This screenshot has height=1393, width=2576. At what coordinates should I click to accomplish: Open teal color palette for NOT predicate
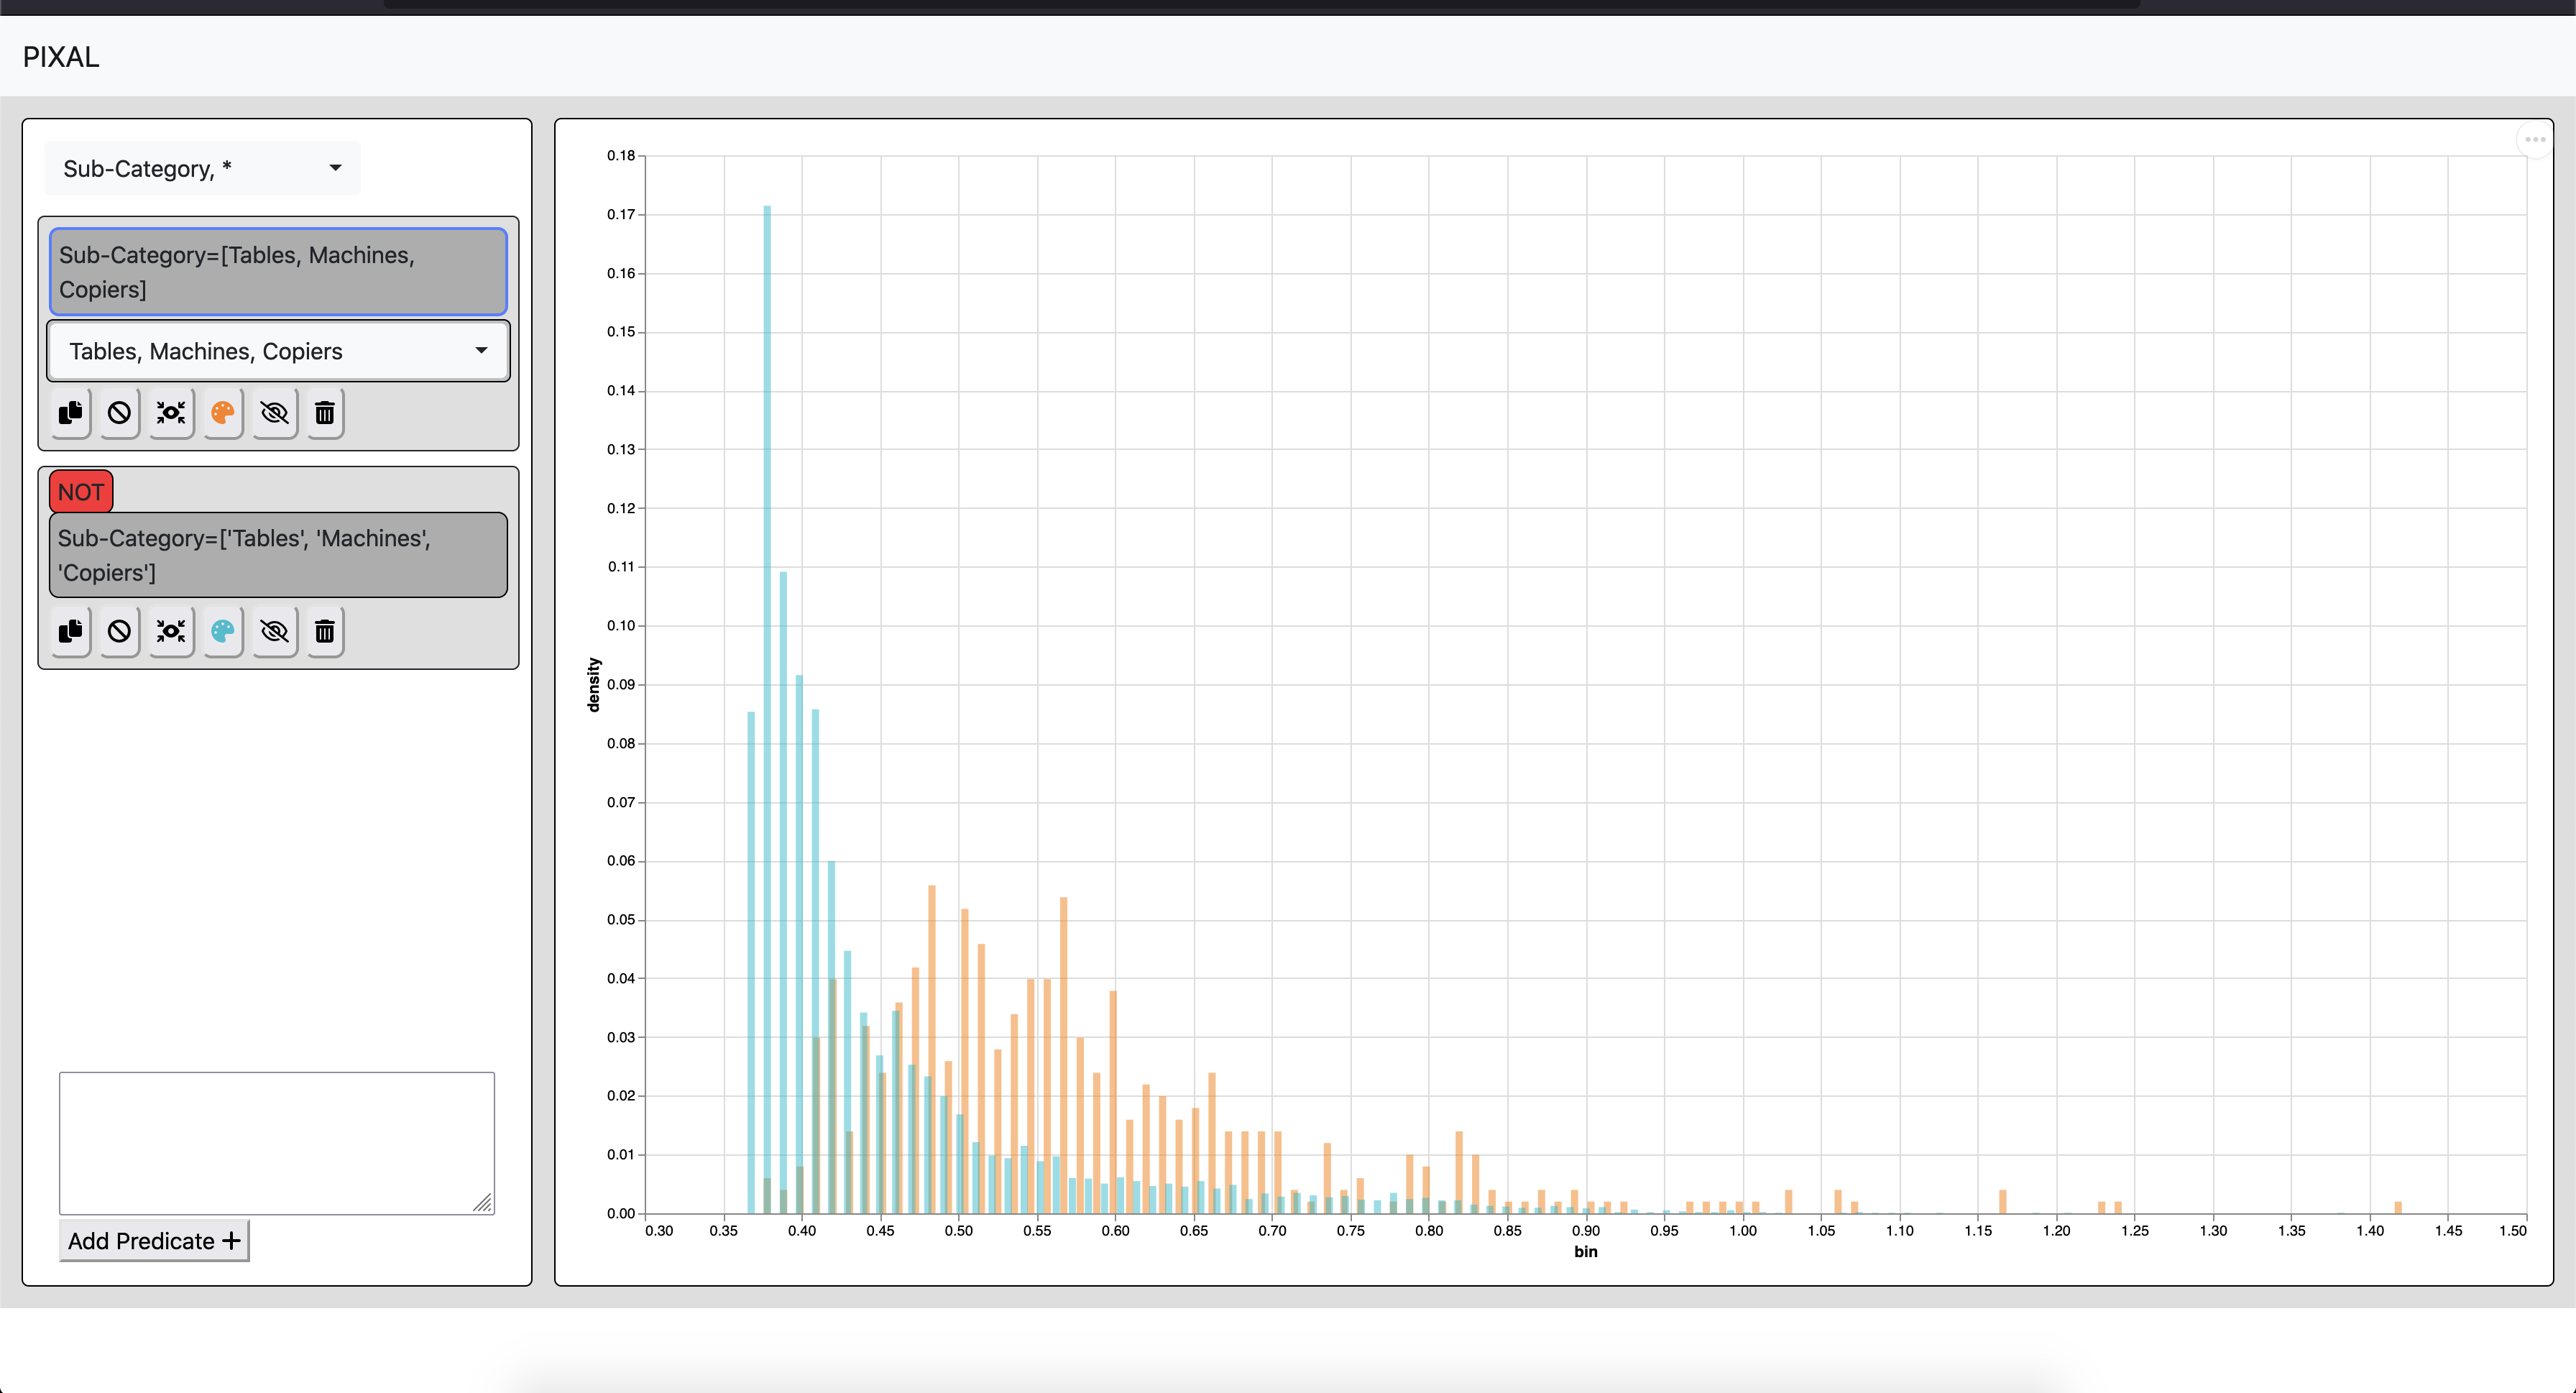click(x=223, y=631)
